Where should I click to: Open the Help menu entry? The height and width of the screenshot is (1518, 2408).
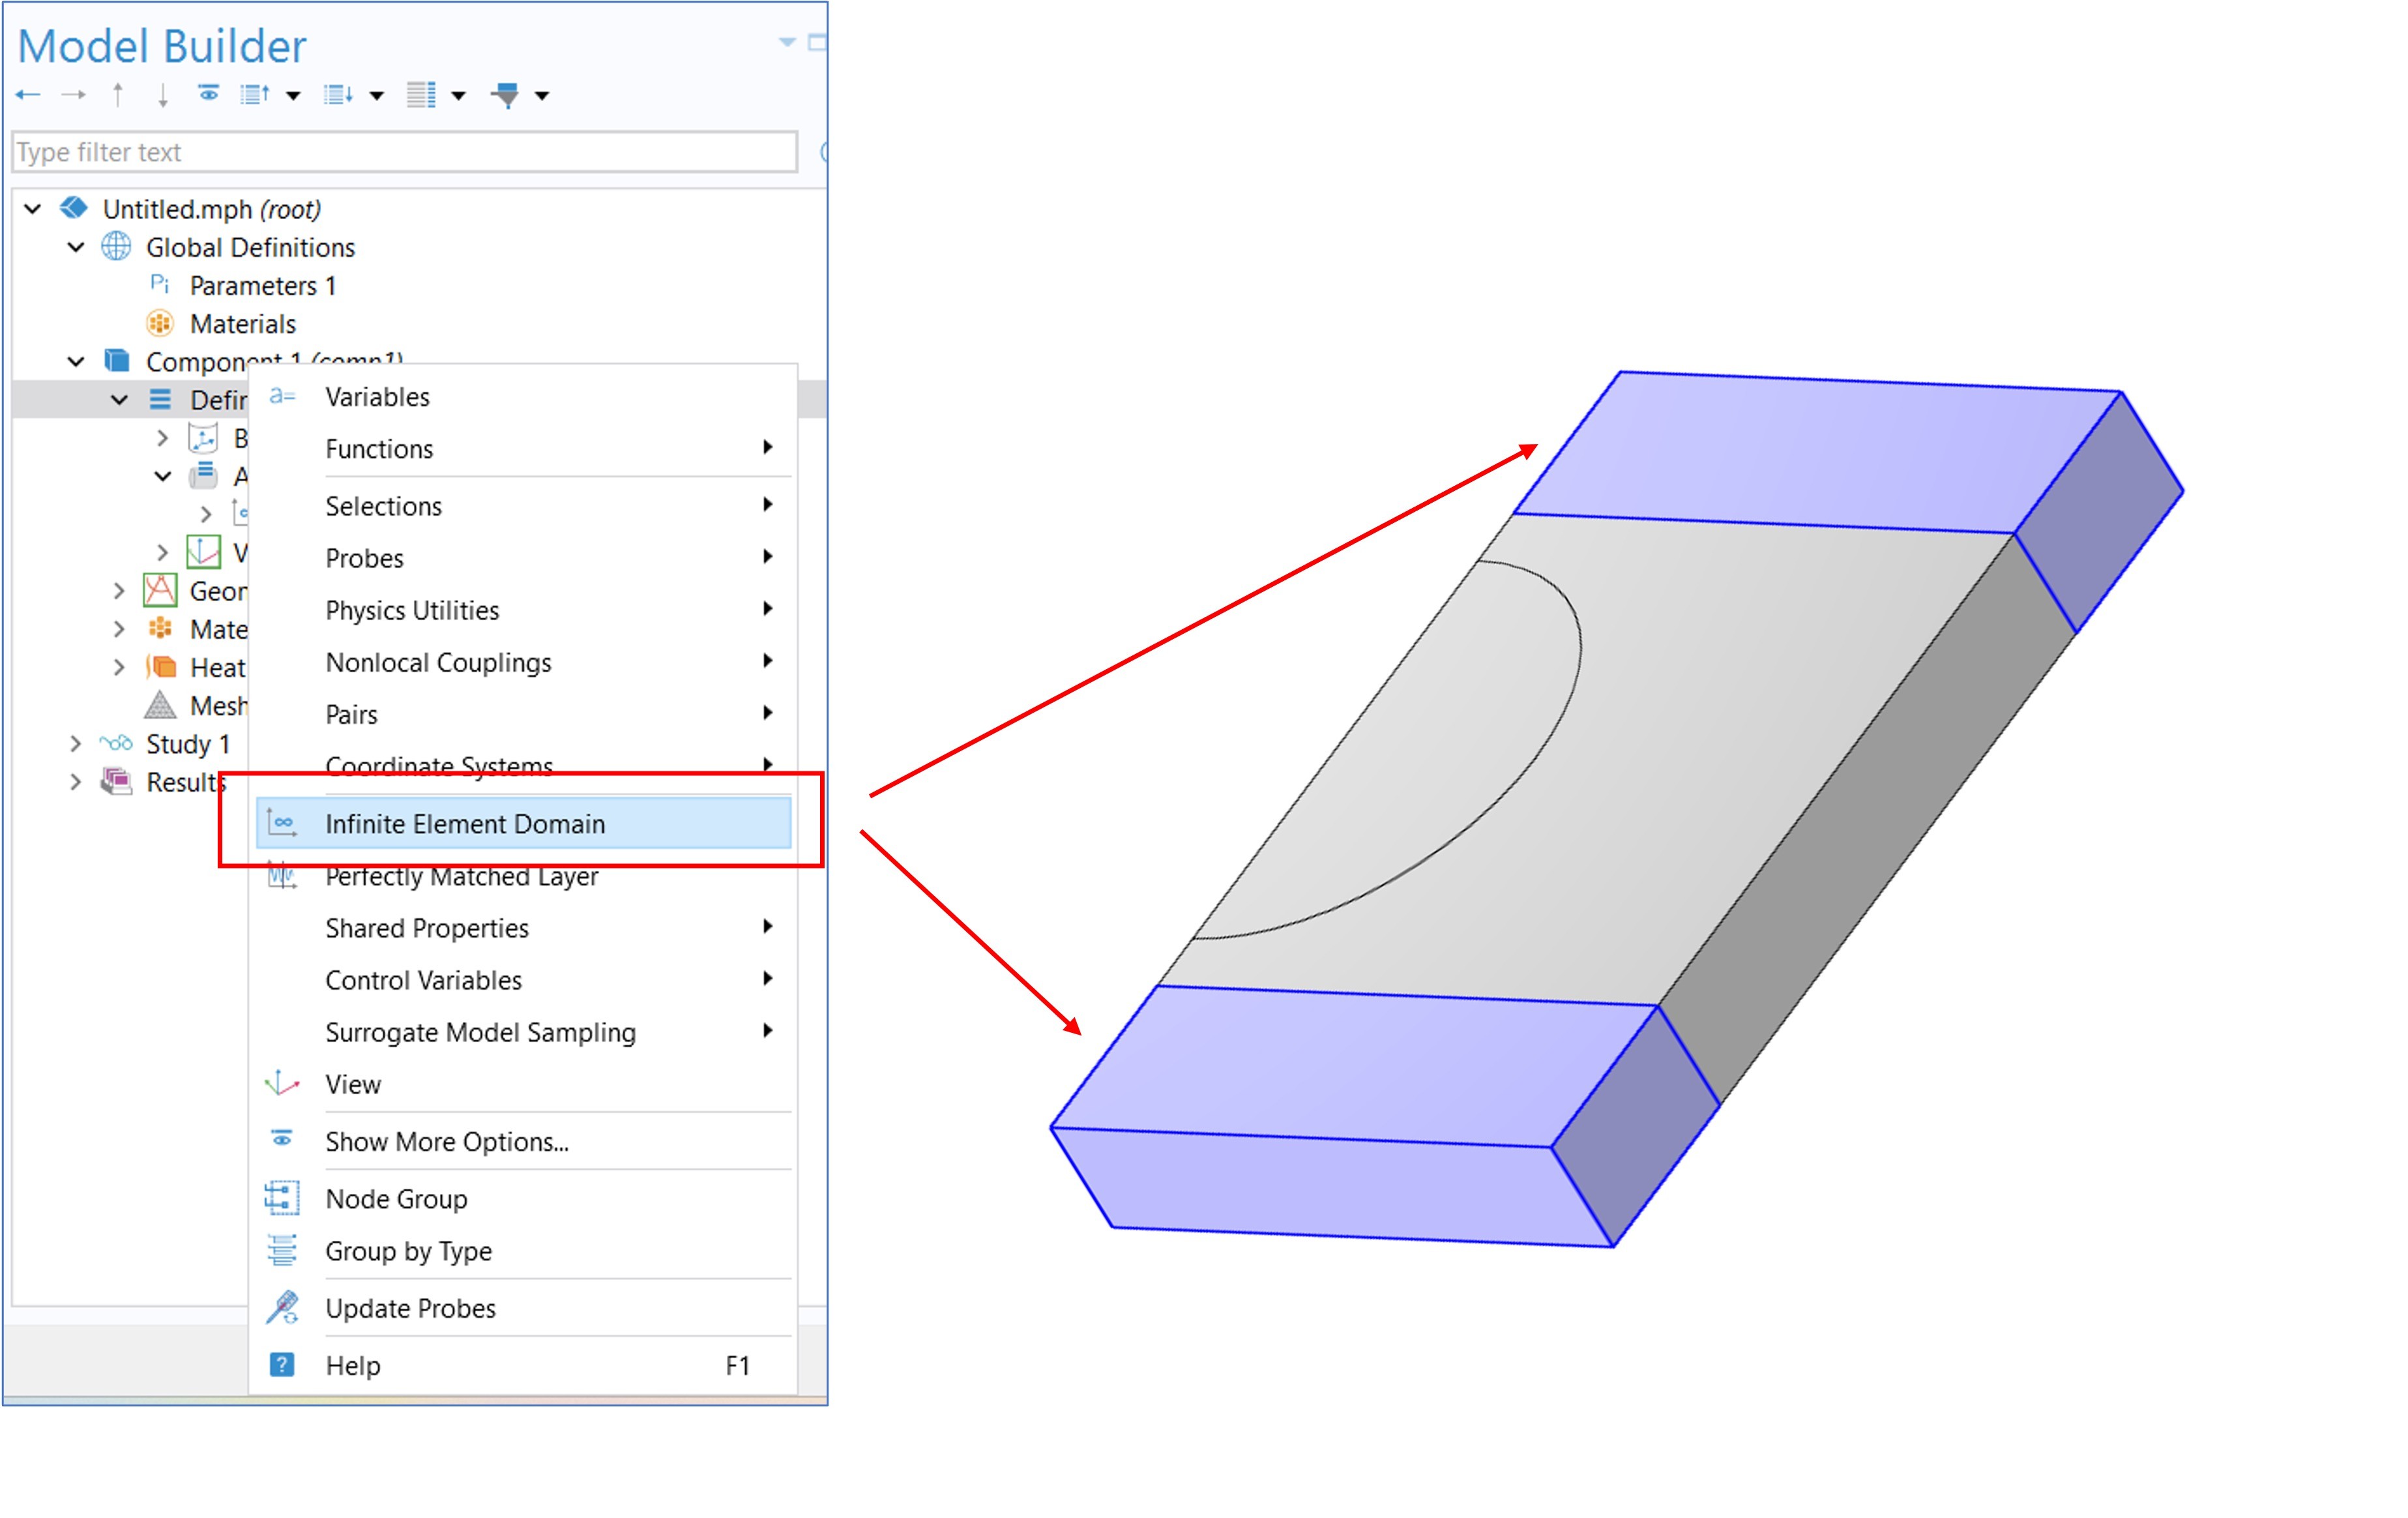coord(353,1365)
